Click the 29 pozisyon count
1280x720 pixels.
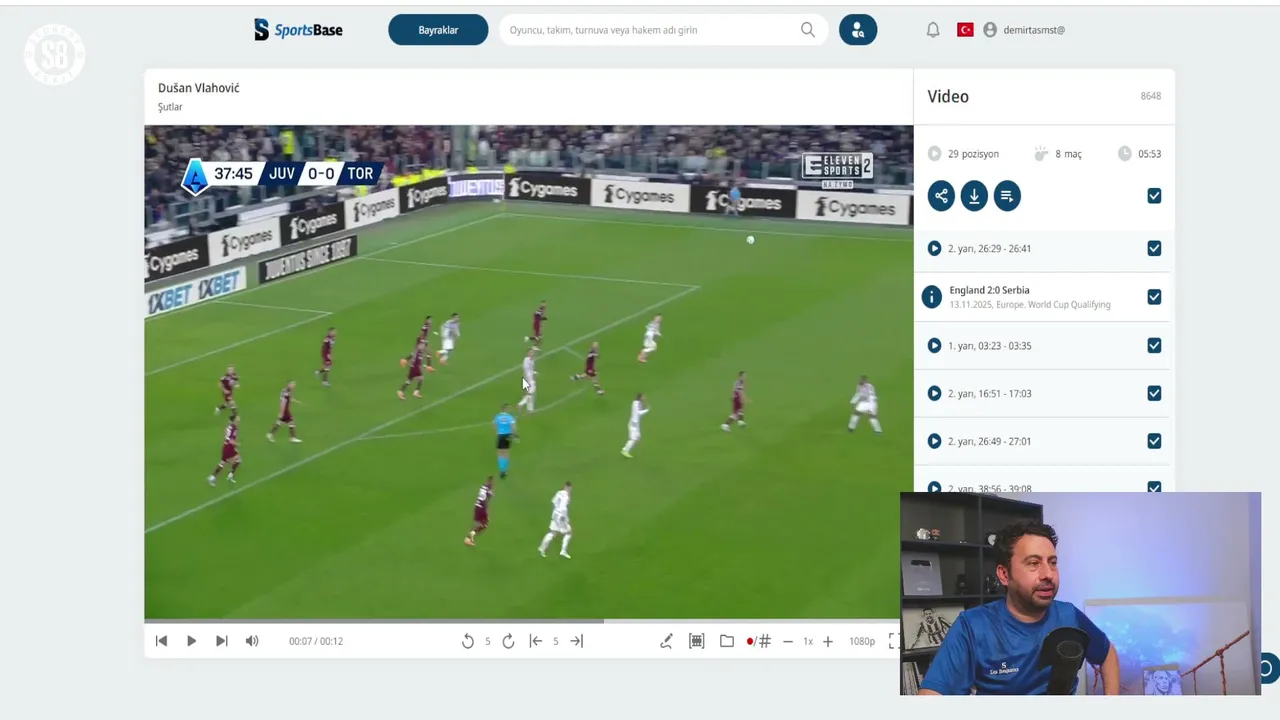coord(973,154)
